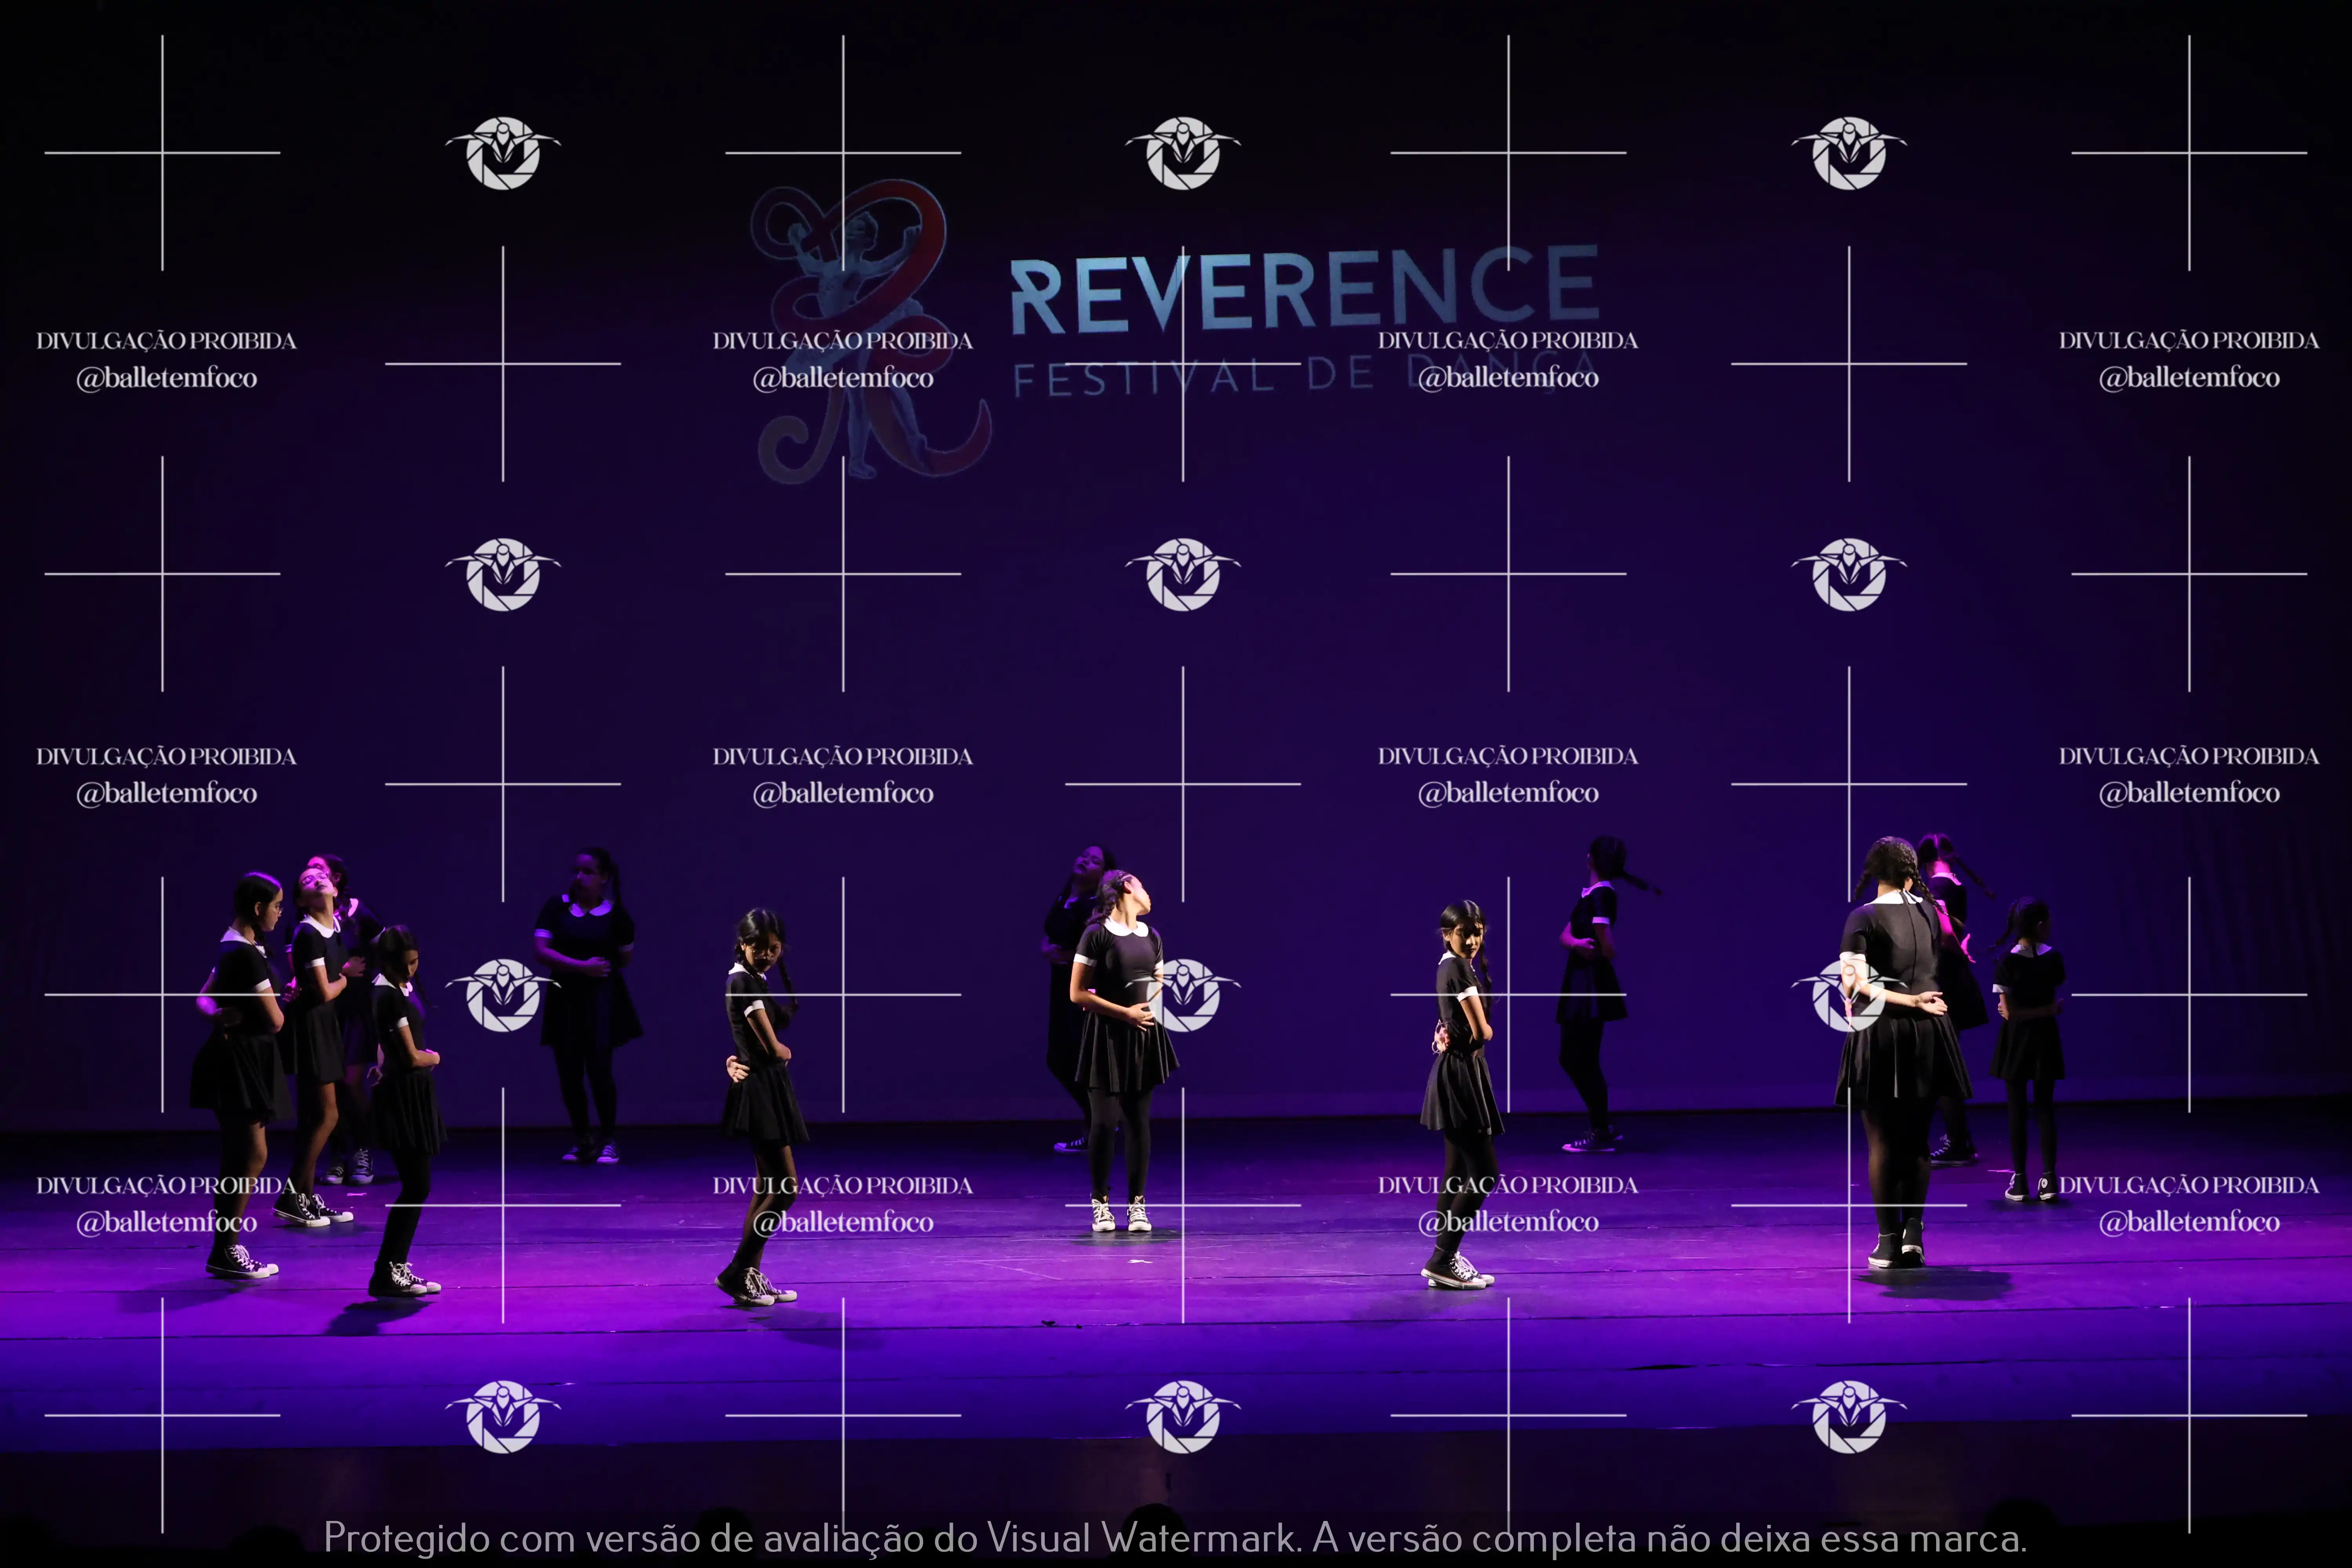Click the camera watermark logo above the REVERENCE title
The image size is (2352, 1568).
1183,153
